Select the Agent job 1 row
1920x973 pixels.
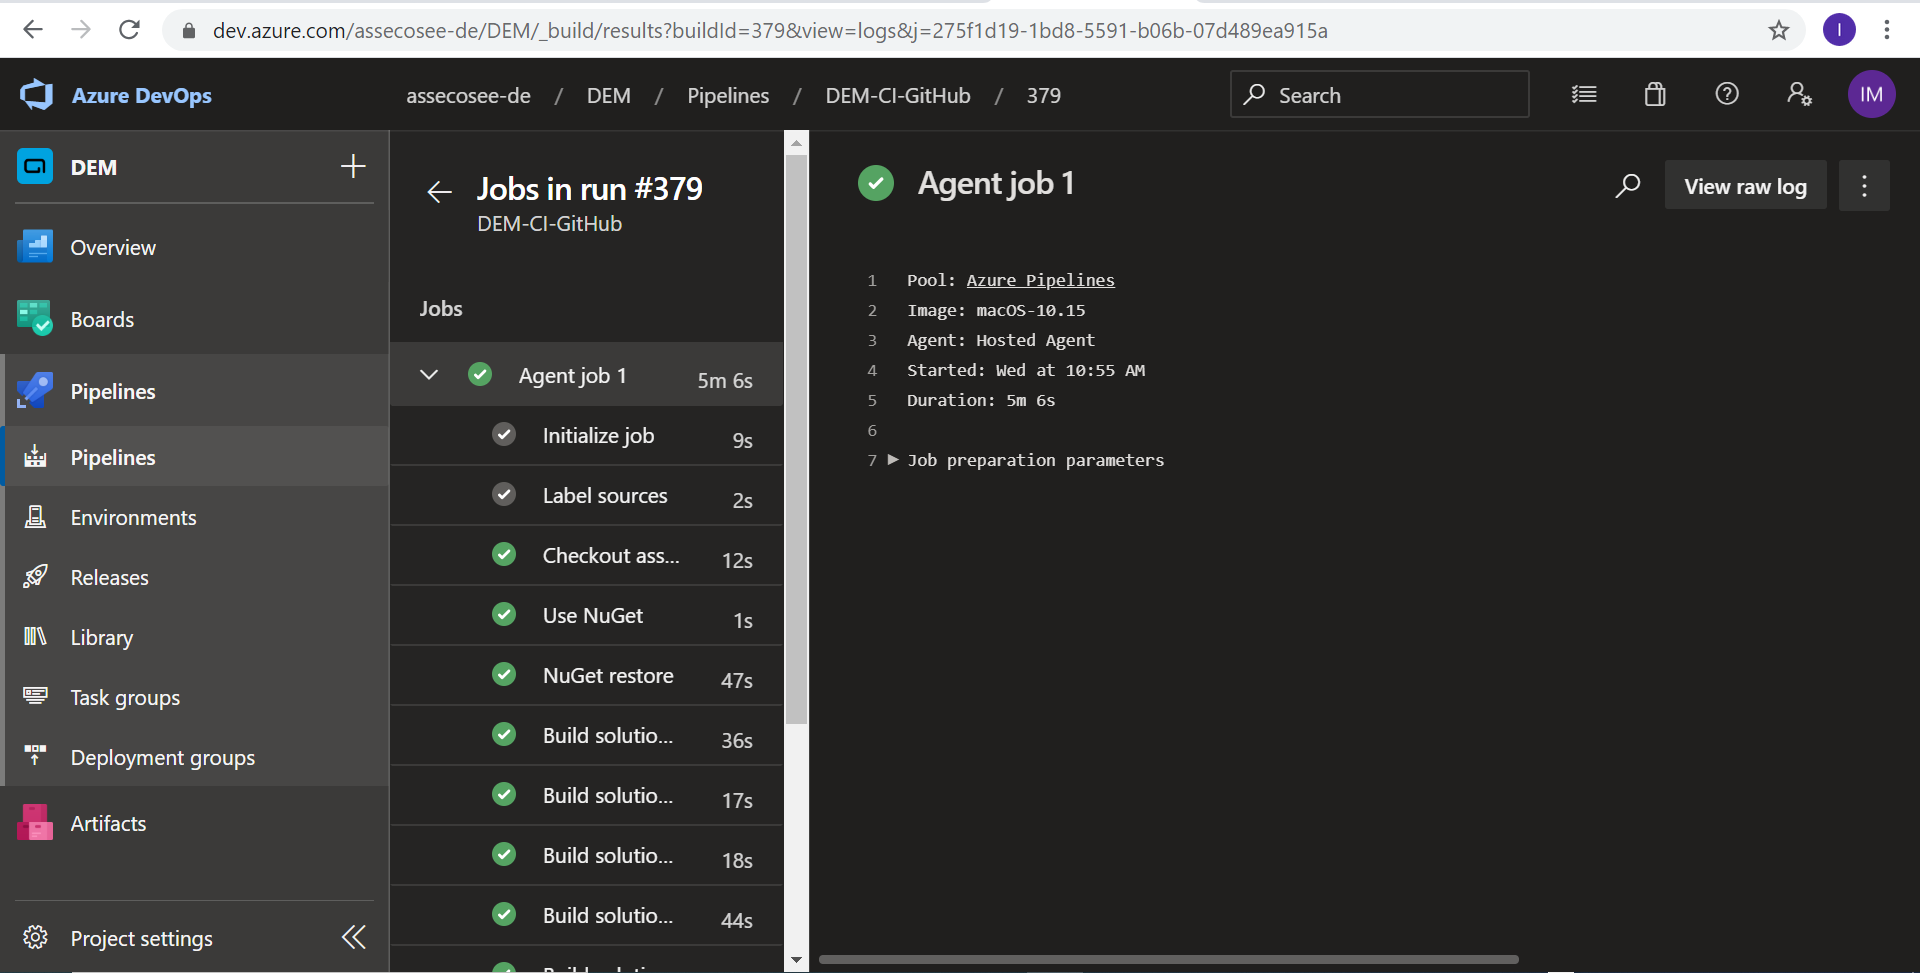(x=586, y=375)
